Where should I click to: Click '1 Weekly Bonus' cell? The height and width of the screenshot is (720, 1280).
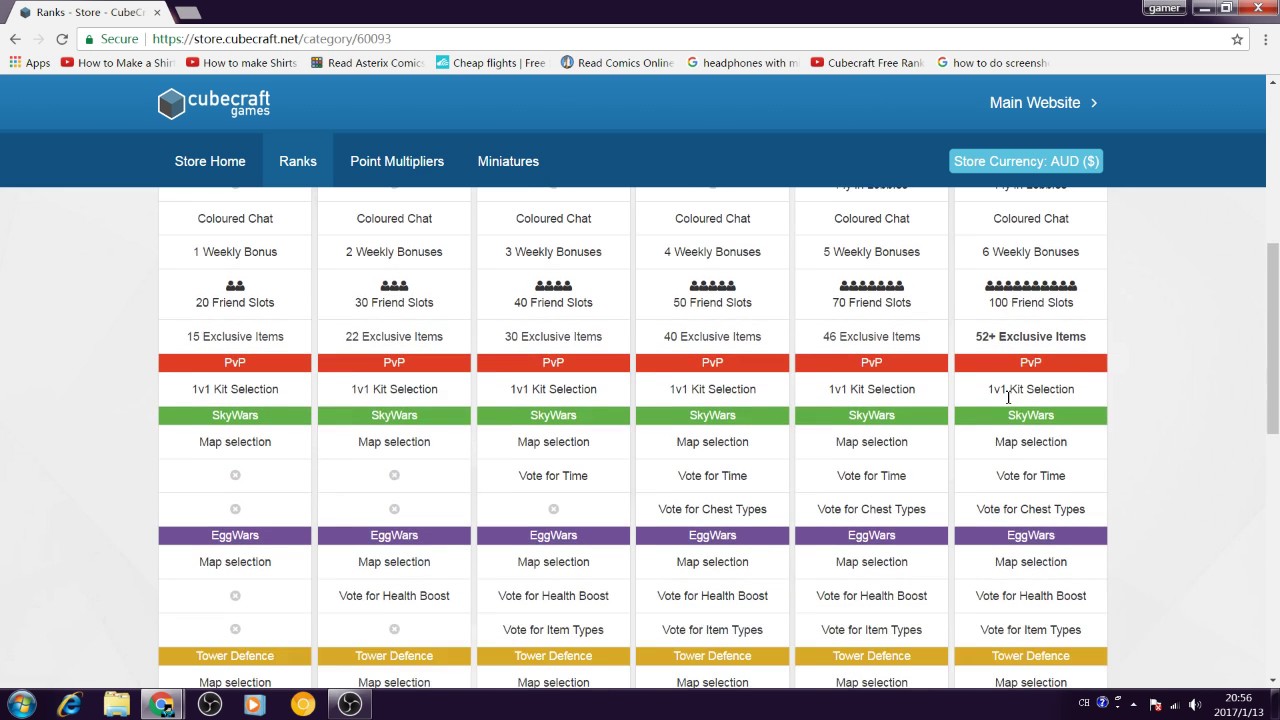click(235, 252)
